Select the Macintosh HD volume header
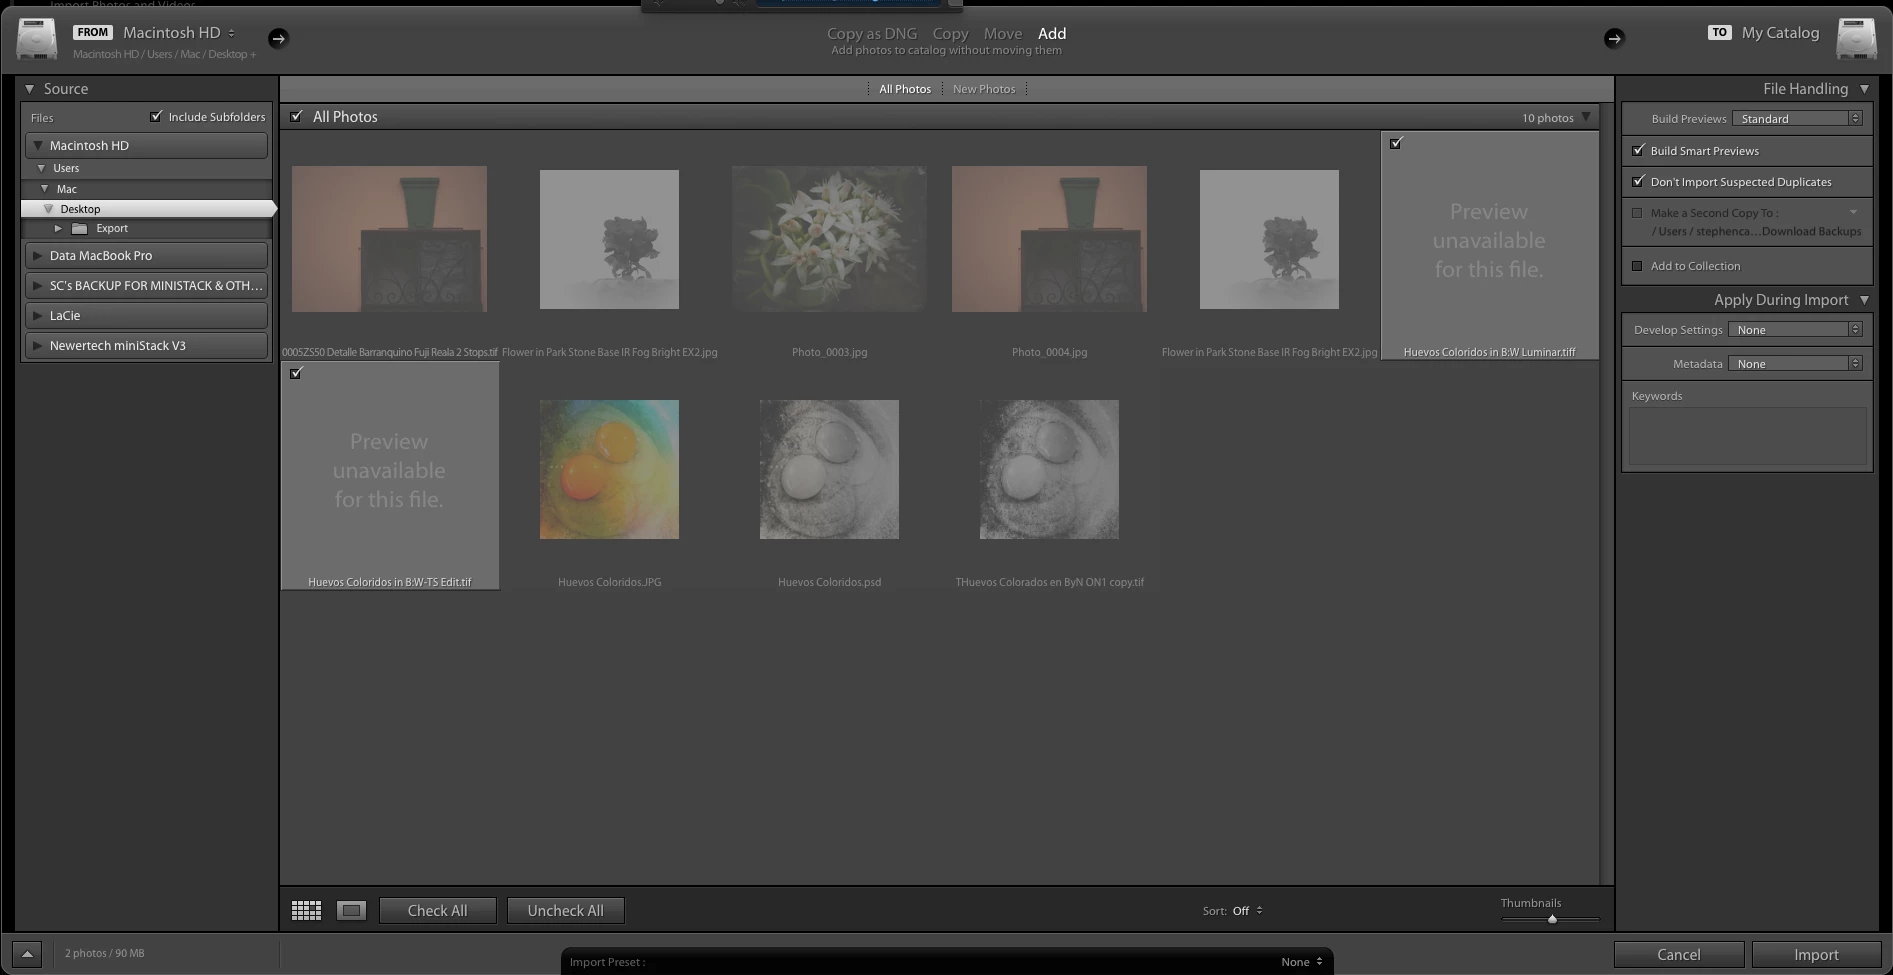Image resolution: width=1893 pixels, height=975 pixels. tap(147, 145)
